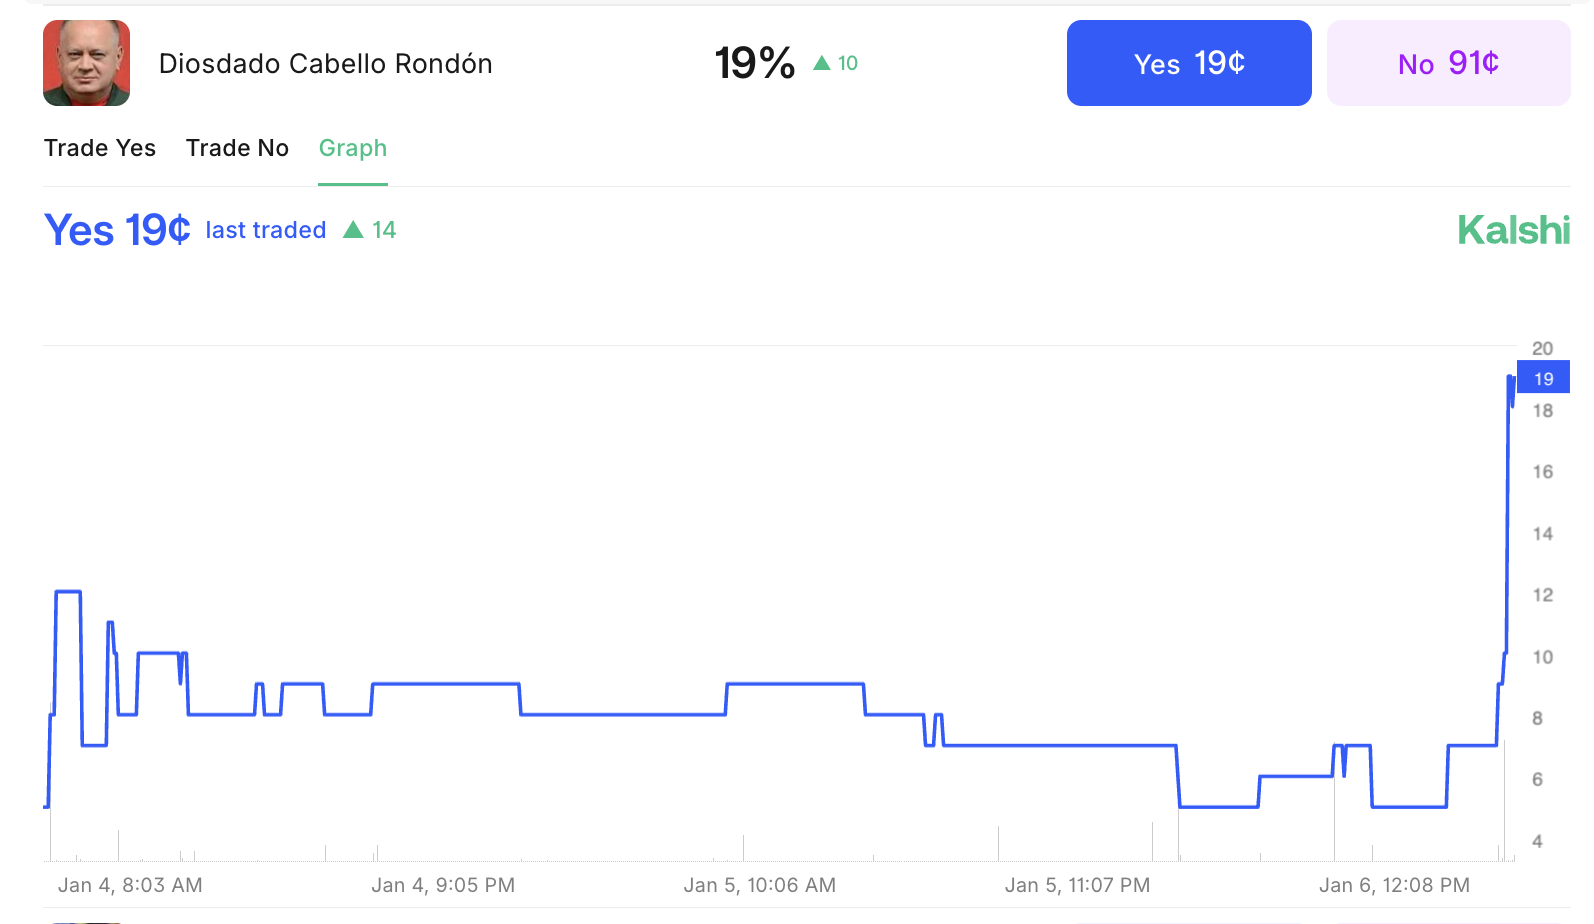The image size is (1594, 924).
Task: Click the Kalshi logo
Action: pyautogui.click(x=1513, y=230)
